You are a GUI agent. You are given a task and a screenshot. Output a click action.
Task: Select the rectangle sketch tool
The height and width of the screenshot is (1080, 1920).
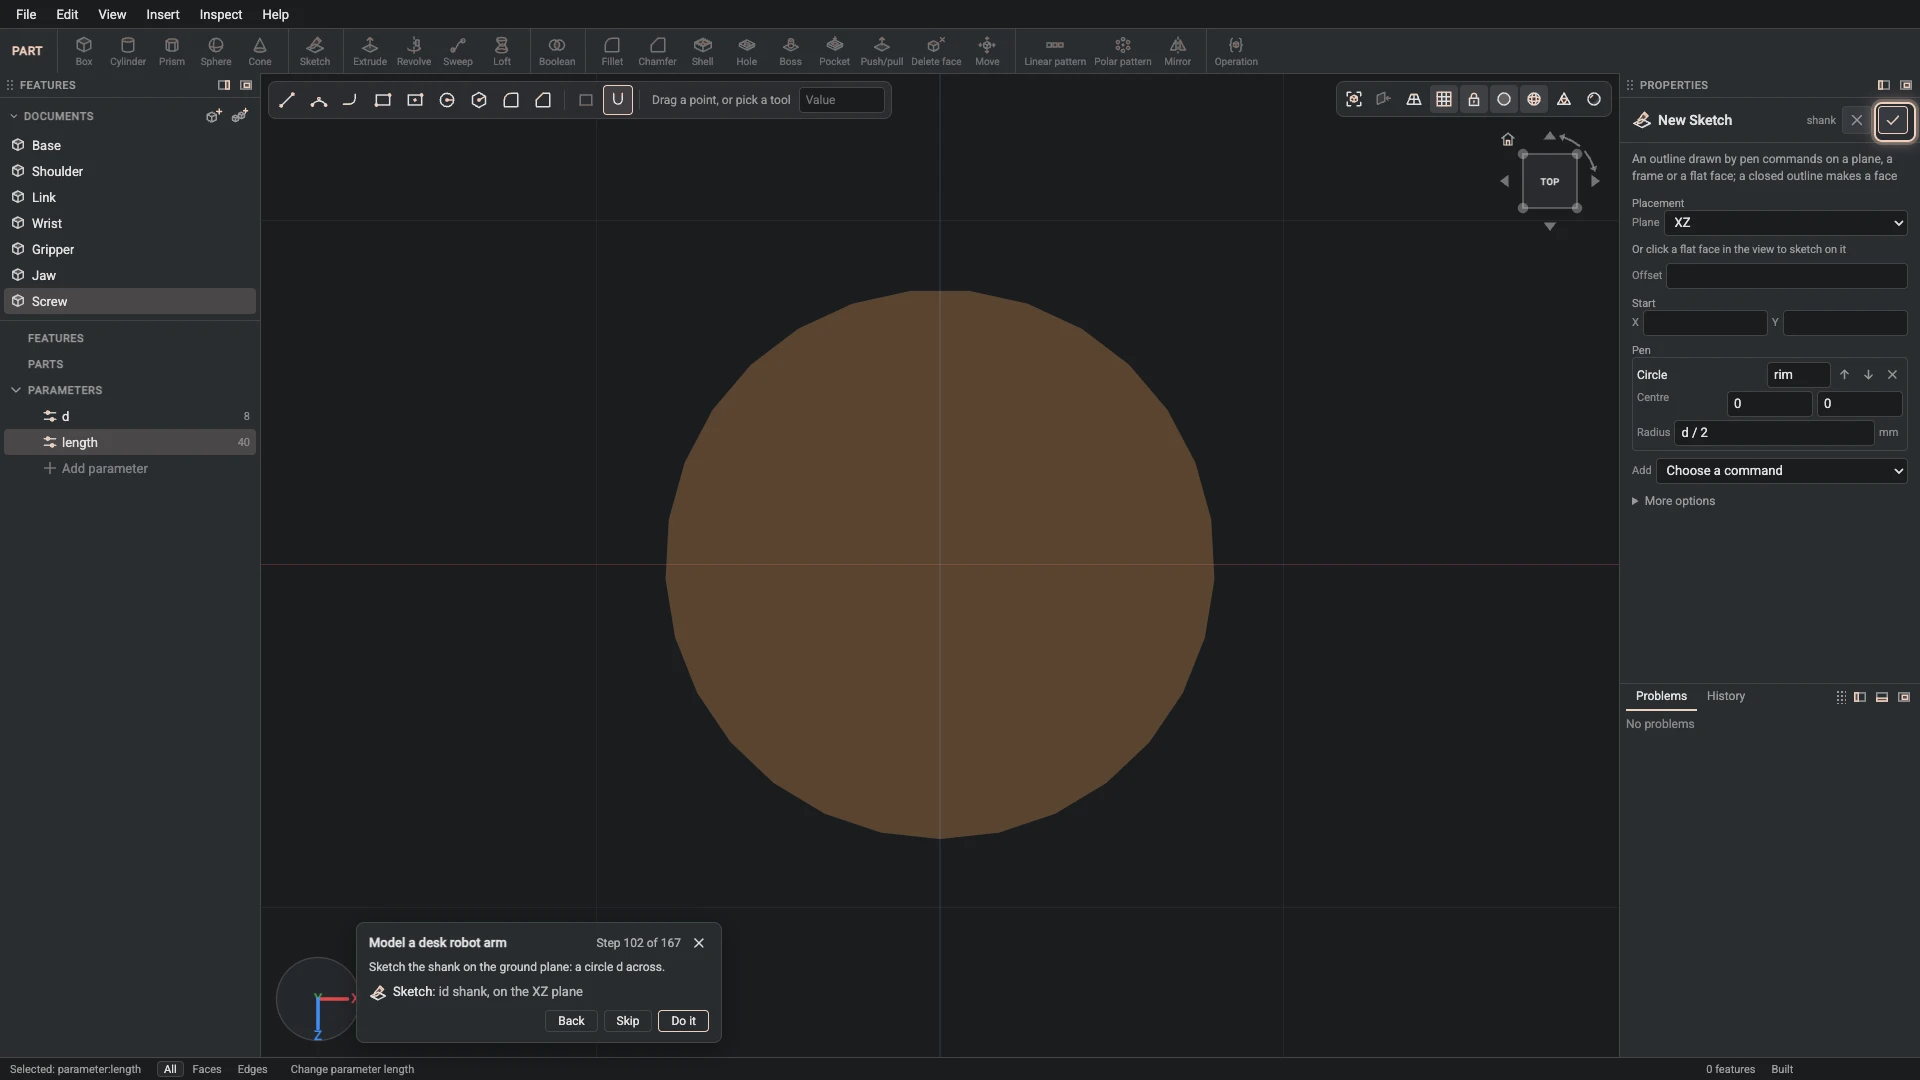point(383,100)
